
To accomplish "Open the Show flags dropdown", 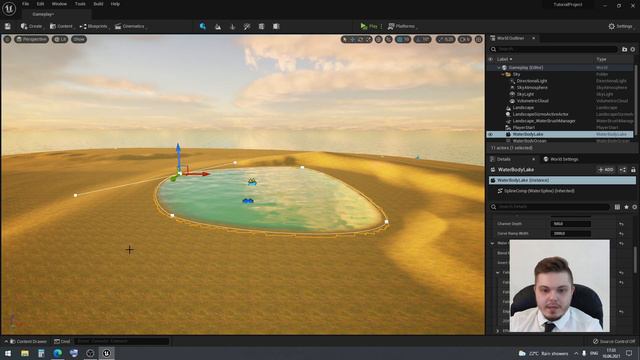I will tap(79, 39).
